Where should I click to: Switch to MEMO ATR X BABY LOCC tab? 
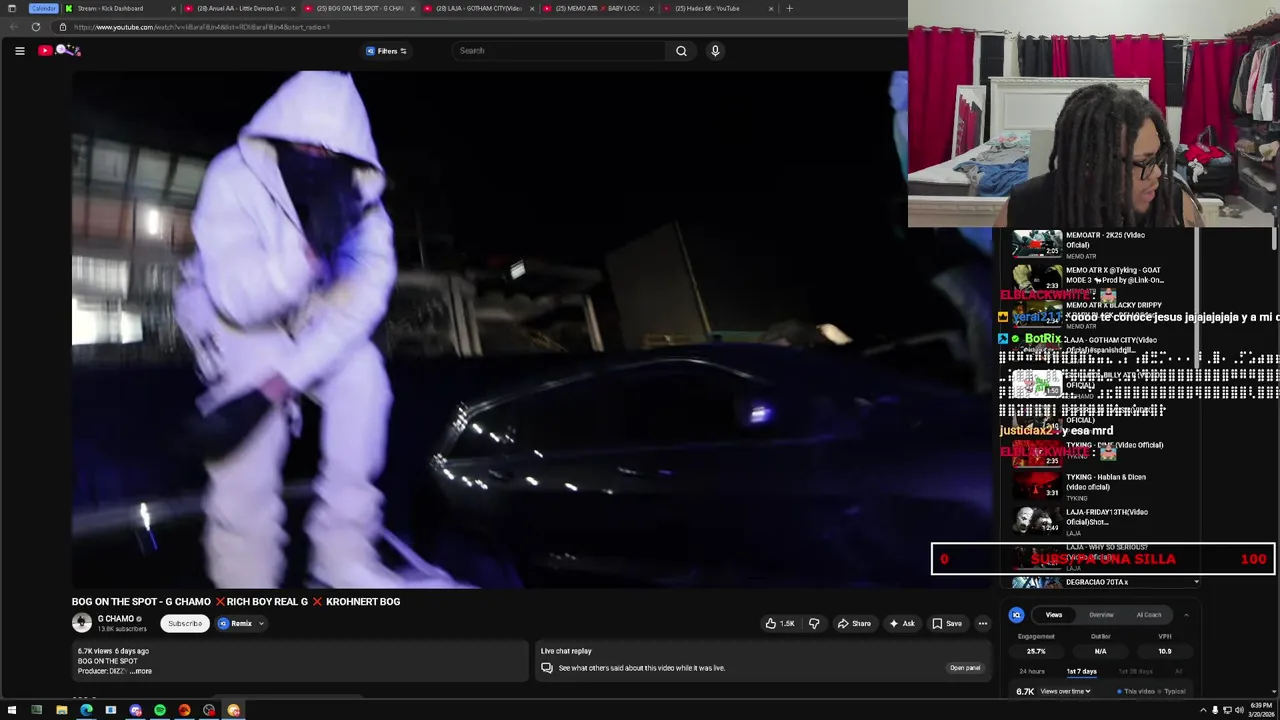click(597, 8)
